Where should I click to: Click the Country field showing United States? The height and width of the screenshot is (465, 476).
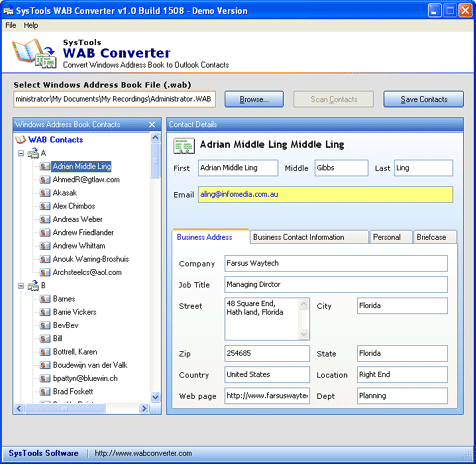(267, 375)
